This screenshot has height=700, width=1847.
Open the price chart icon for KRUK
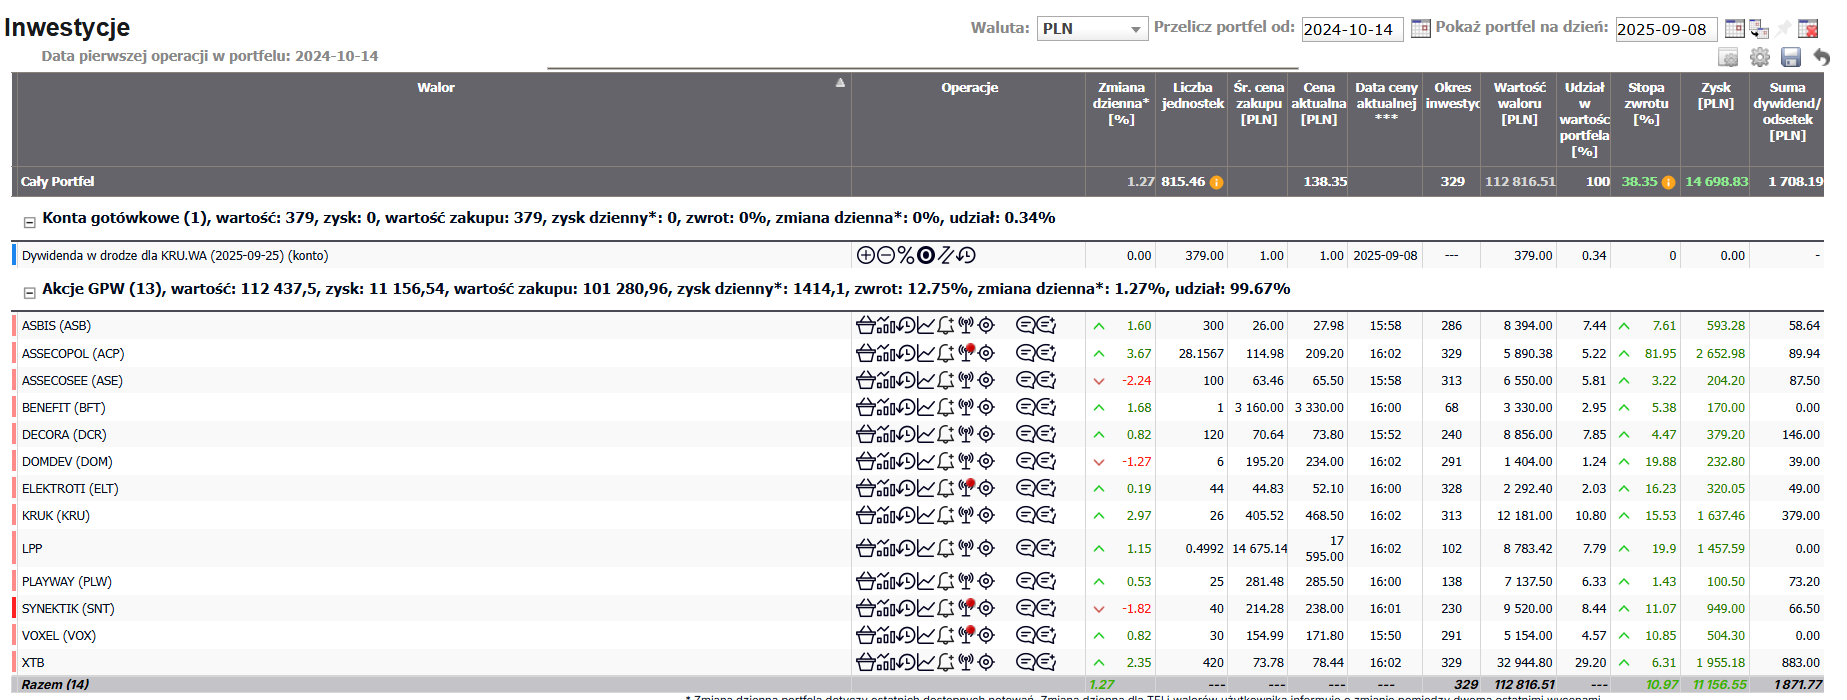926,516
